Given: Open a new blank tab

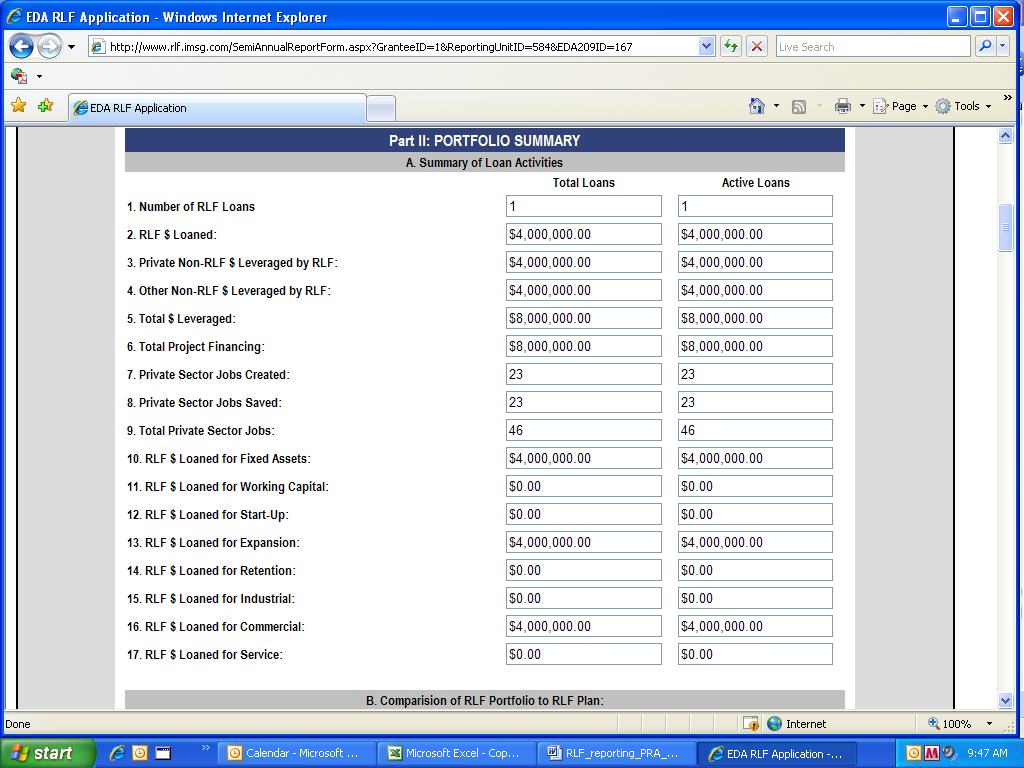Looking at the screenshot, I should pos(381,108).
